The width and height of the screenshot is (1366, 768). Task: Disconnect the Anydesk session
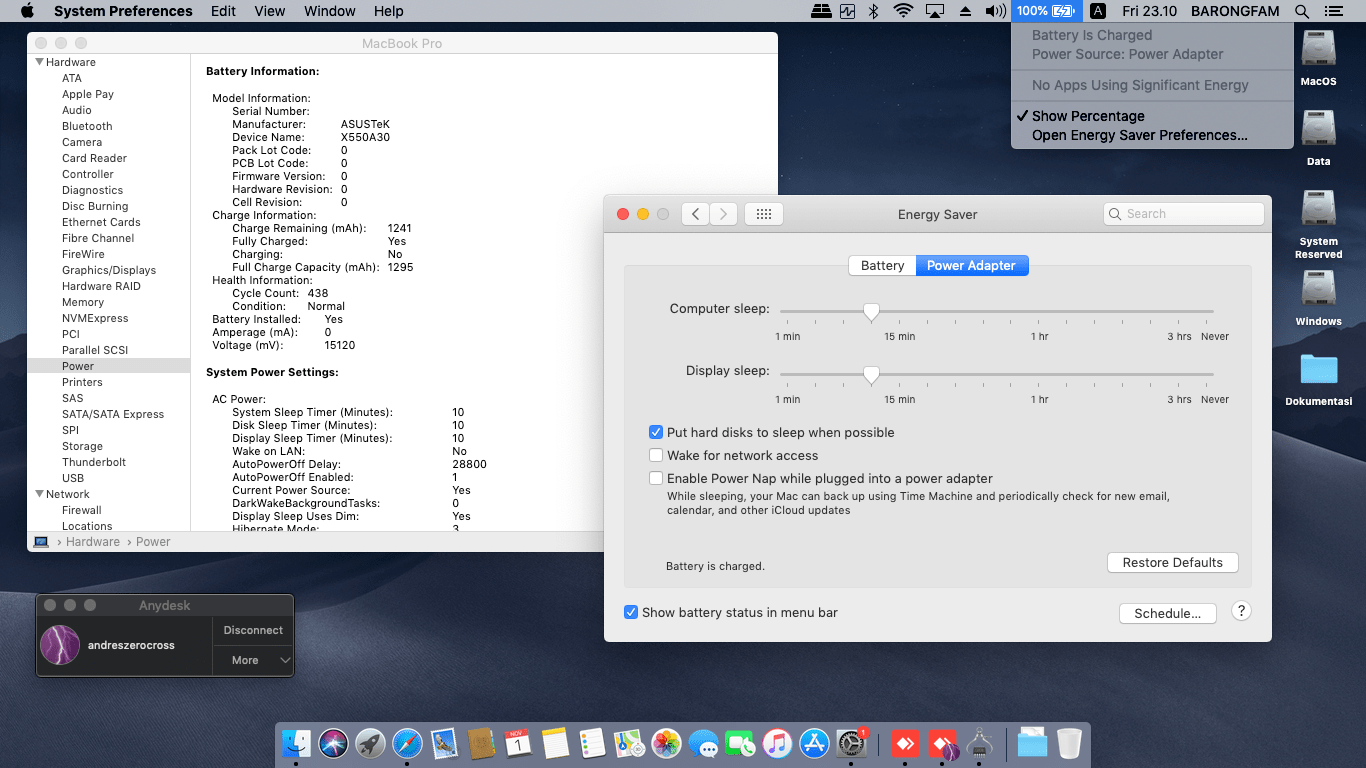click(x=253, y=630)
